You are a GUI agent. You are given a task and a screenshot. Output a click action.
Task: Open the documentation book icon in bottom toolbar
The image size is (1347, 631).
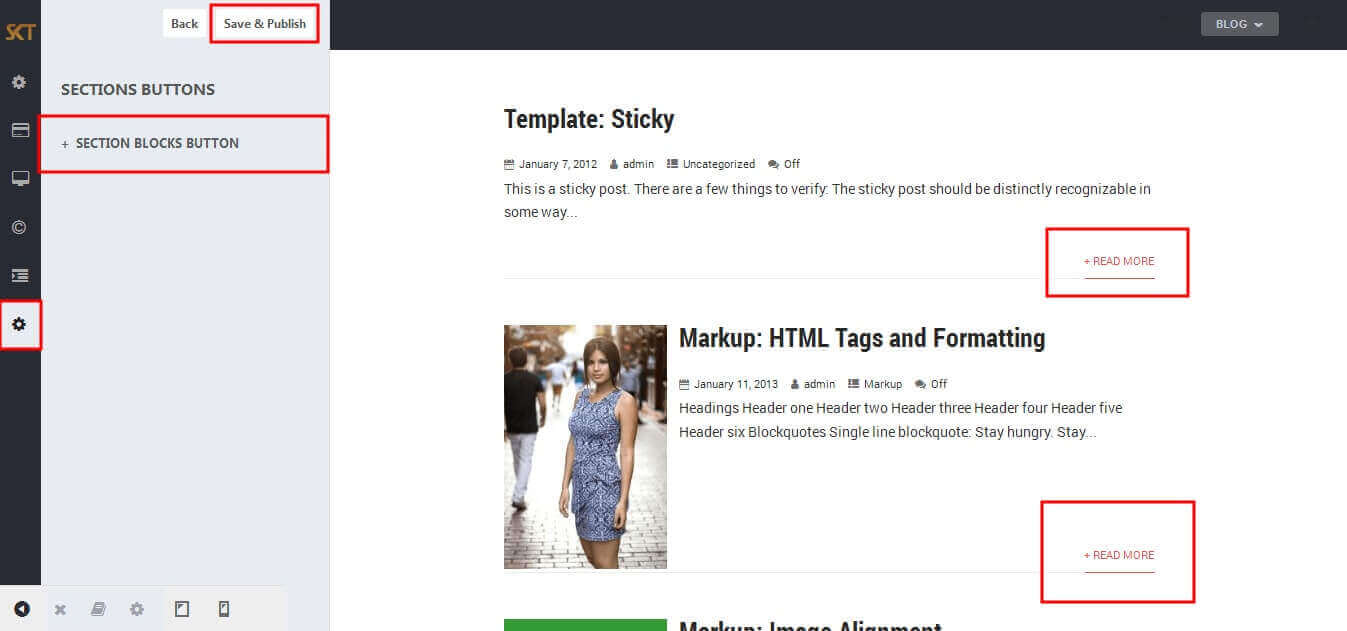pos(98,609)
